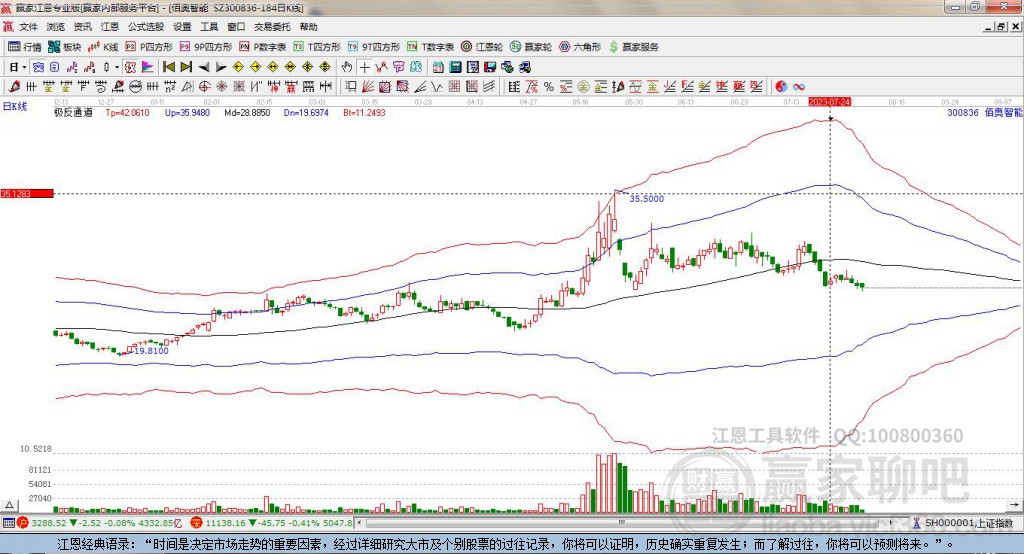Image resolution: width=1024 pixels, height=554 pixels.
Task: Select the triangle angle drawing tool
Action: tap(188, 87)
